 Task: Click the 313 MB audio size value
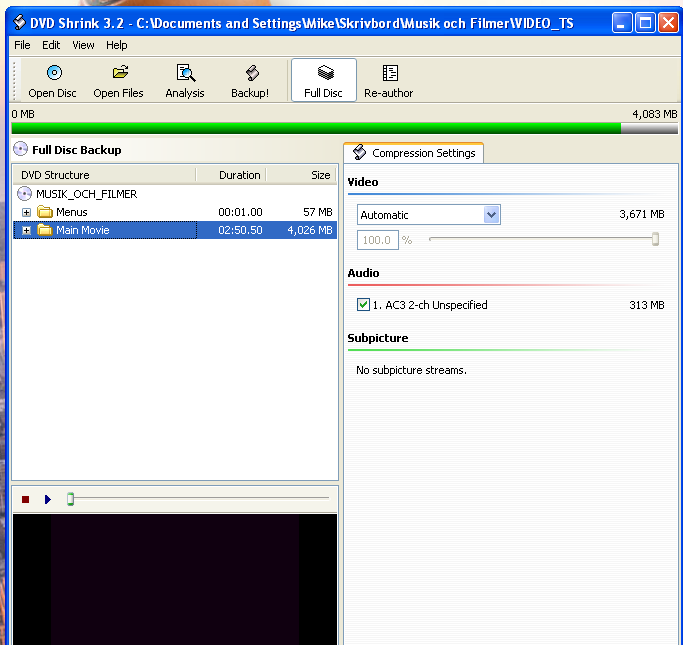coord(646,305)
